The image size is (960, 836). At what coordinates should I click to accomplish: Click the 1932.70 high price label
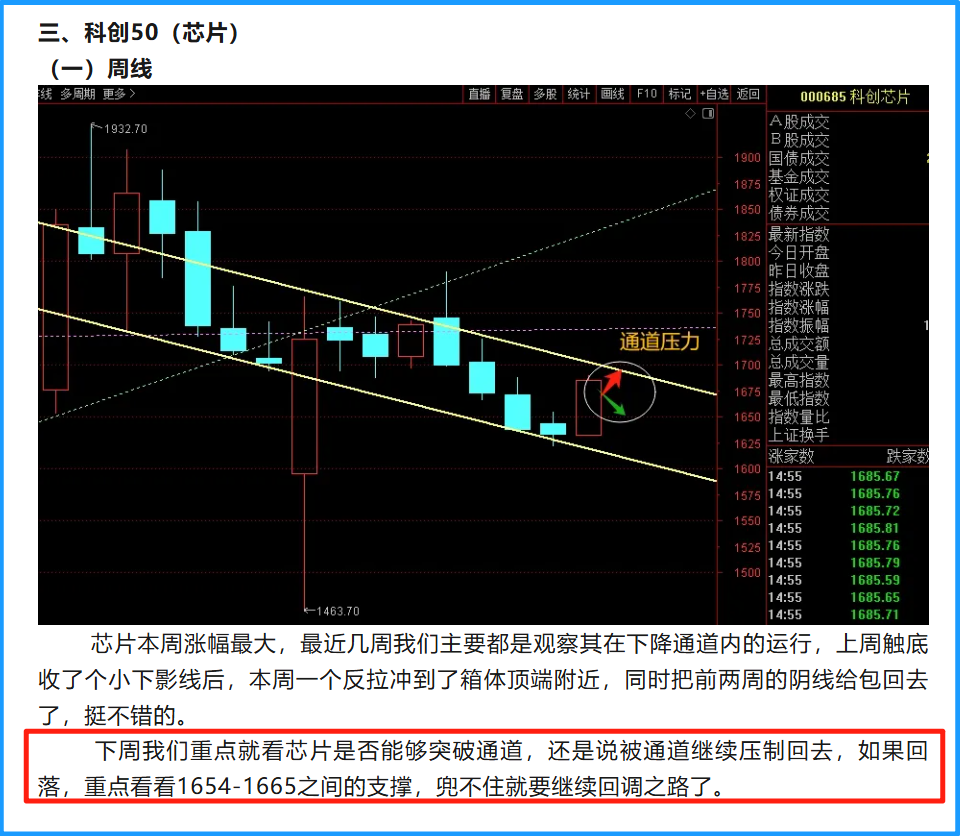(x=126, y=129)
